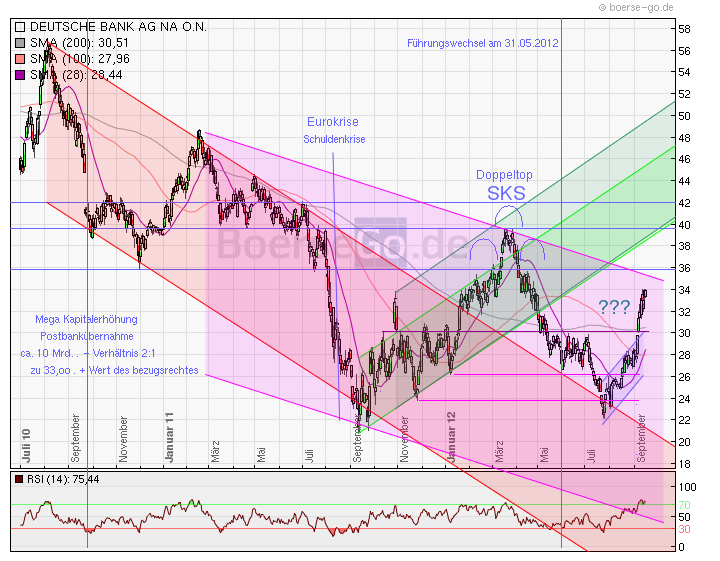Click the DEUTSCHE BANK AG NA O.N. title
720x561 pixels.
point(118,27)
